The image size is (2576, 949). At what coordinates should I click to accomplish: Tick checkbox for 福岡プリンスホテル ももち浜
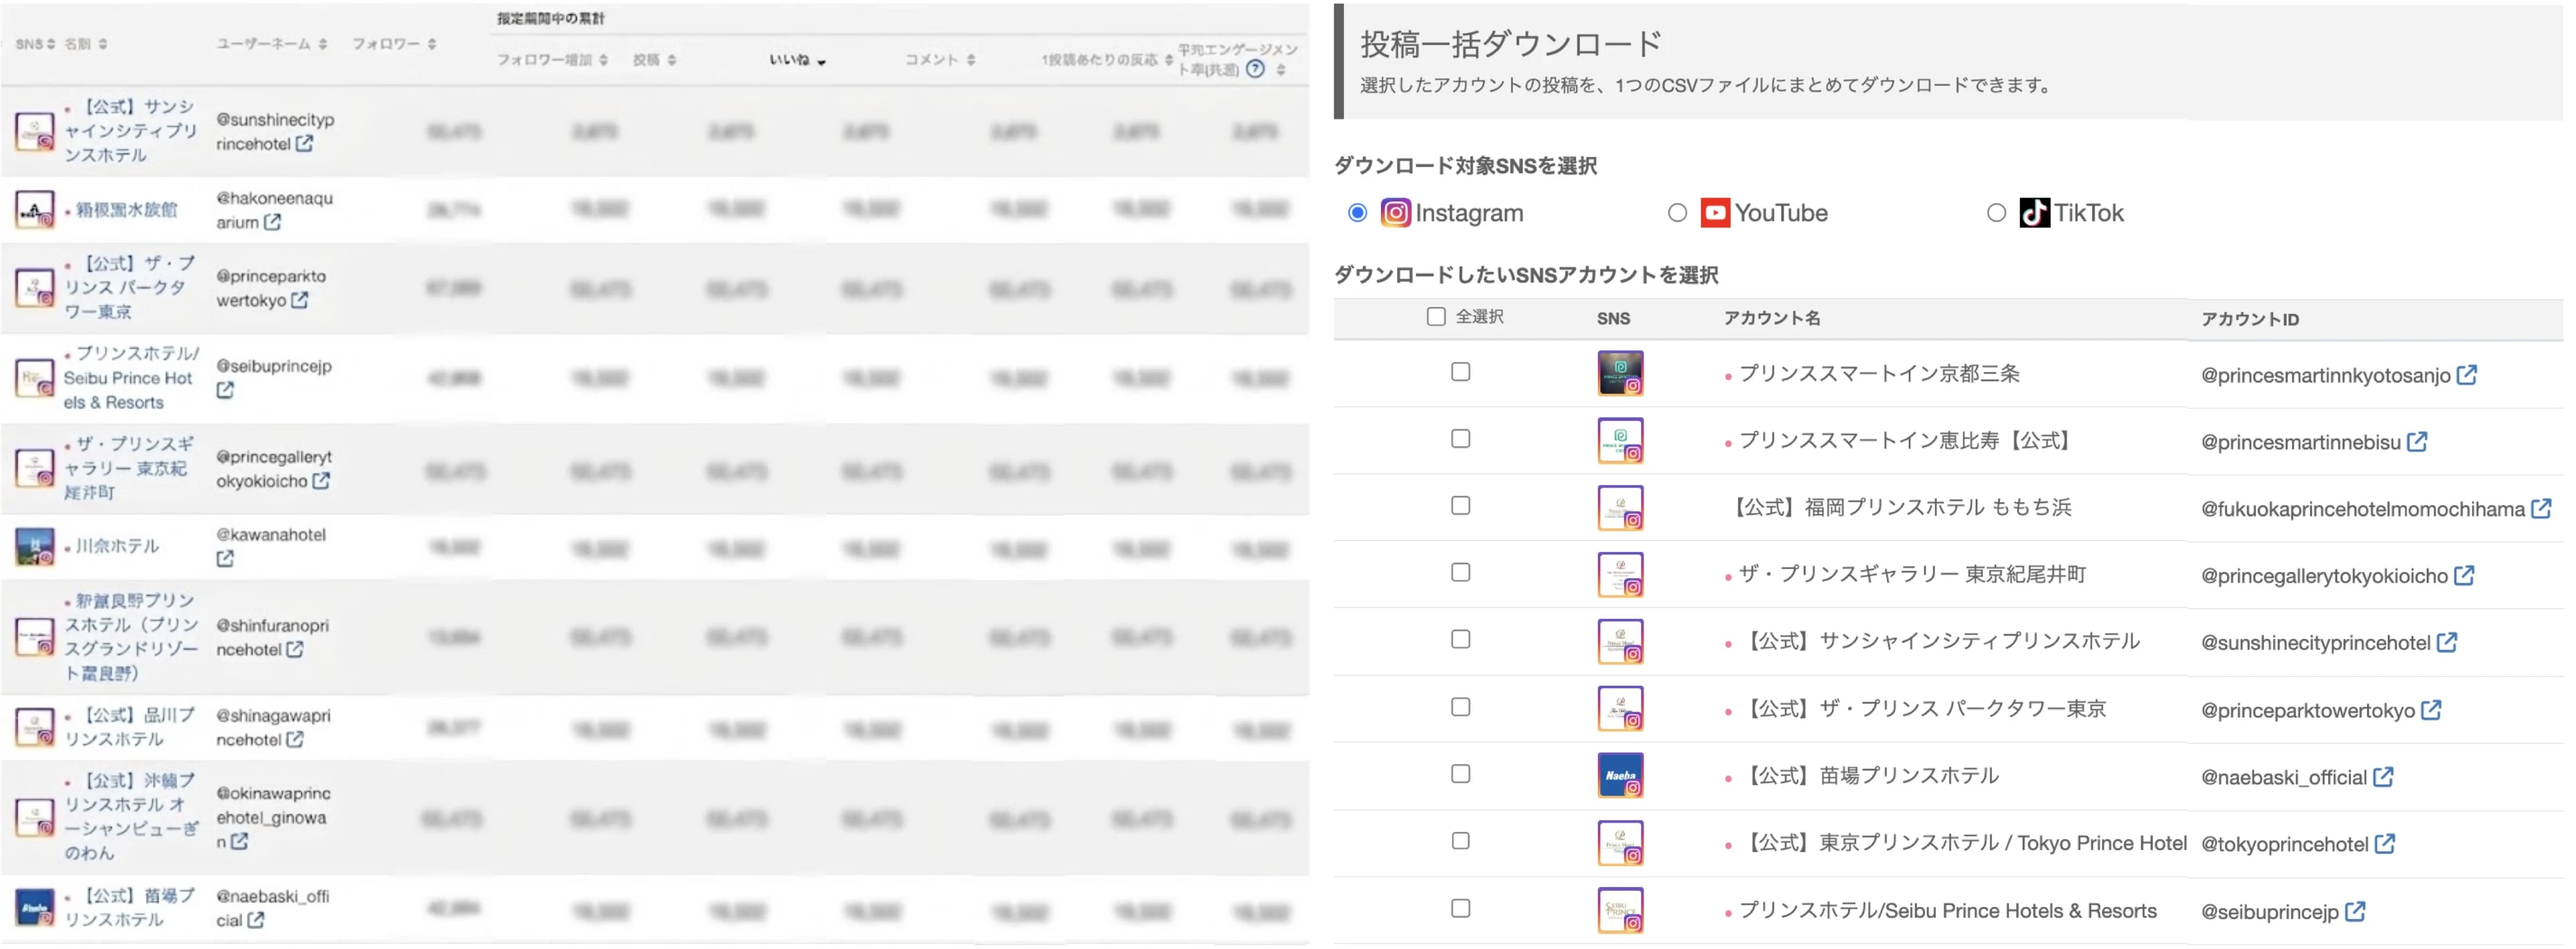(1461, 506)
